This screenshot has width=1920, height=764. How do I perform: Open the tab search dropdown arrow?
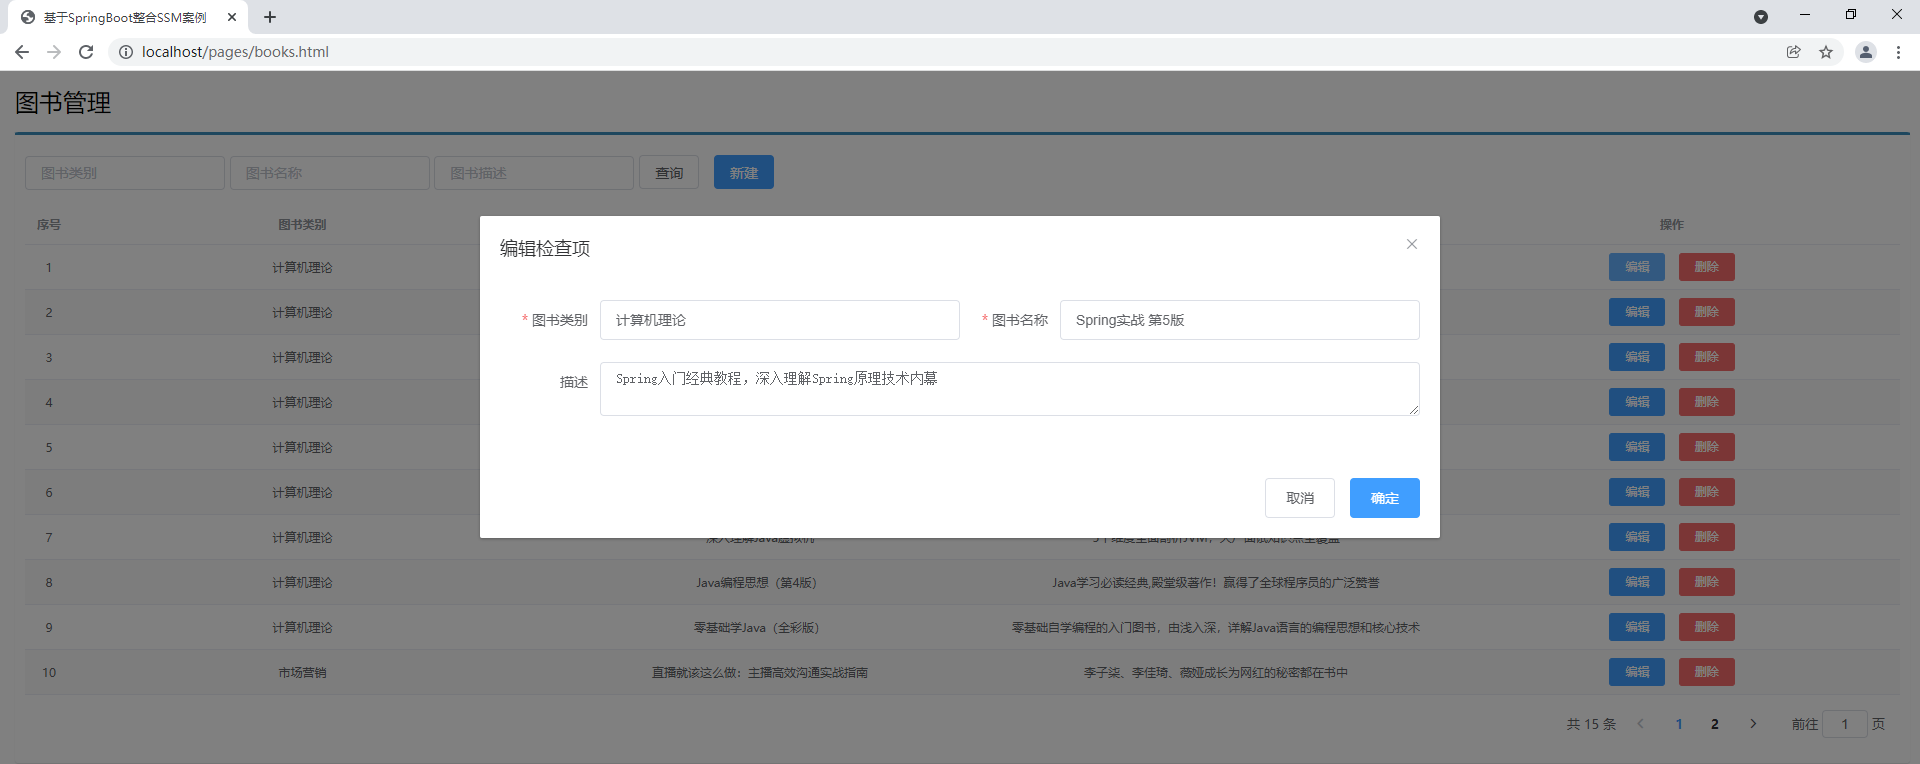(1761, 17)
